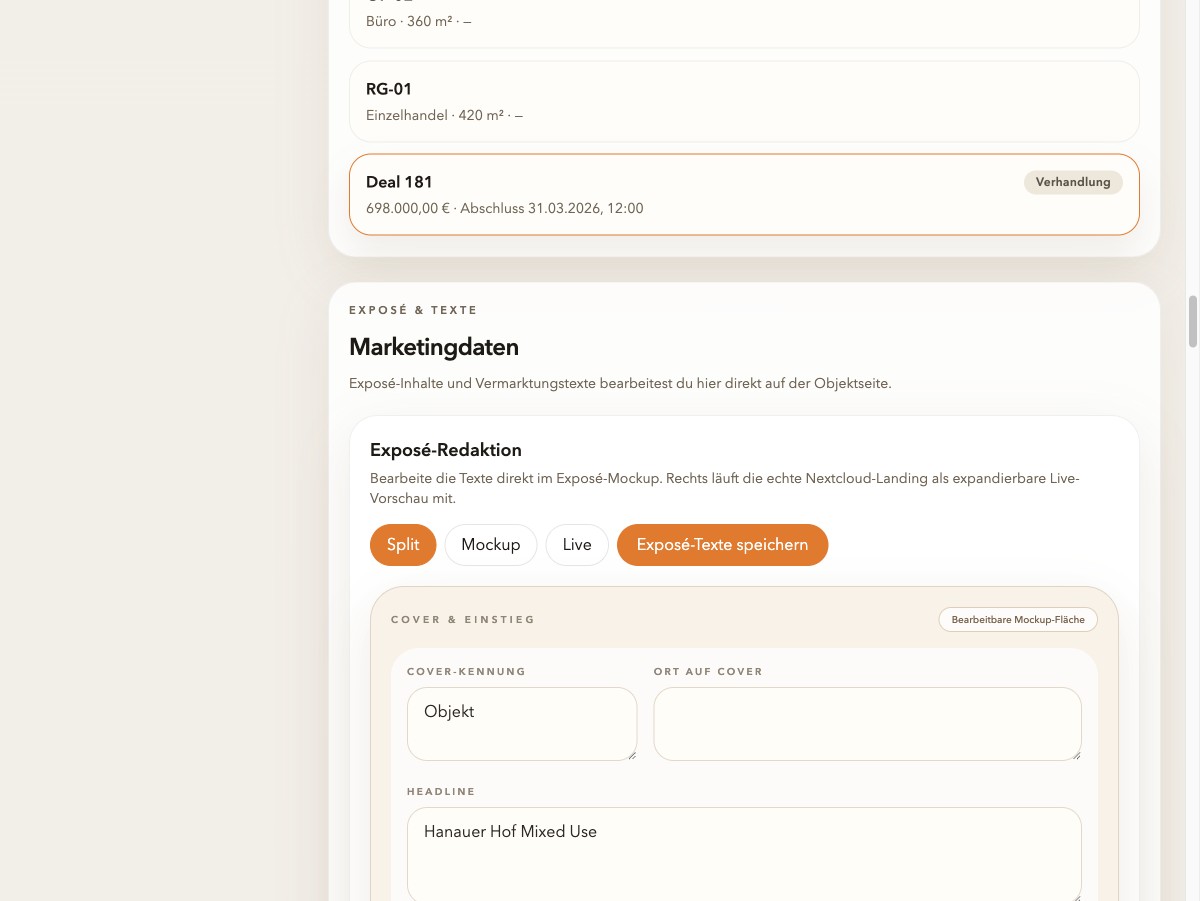Click the Exposé & Texte label
Viewport: 1200px width, 901px height.
pyautogui.click(x=413, y=310)
